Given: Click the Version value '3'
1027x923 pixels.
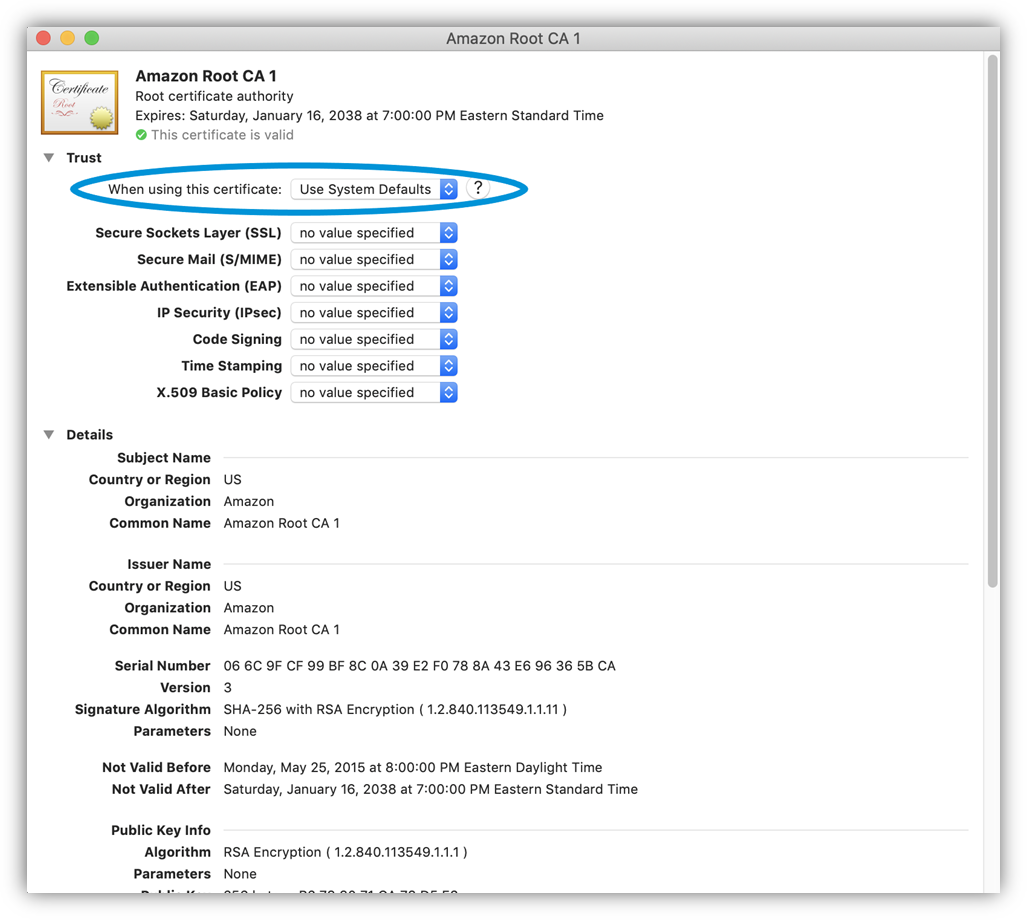Looking at the screenshot, I should coord(227,688).
